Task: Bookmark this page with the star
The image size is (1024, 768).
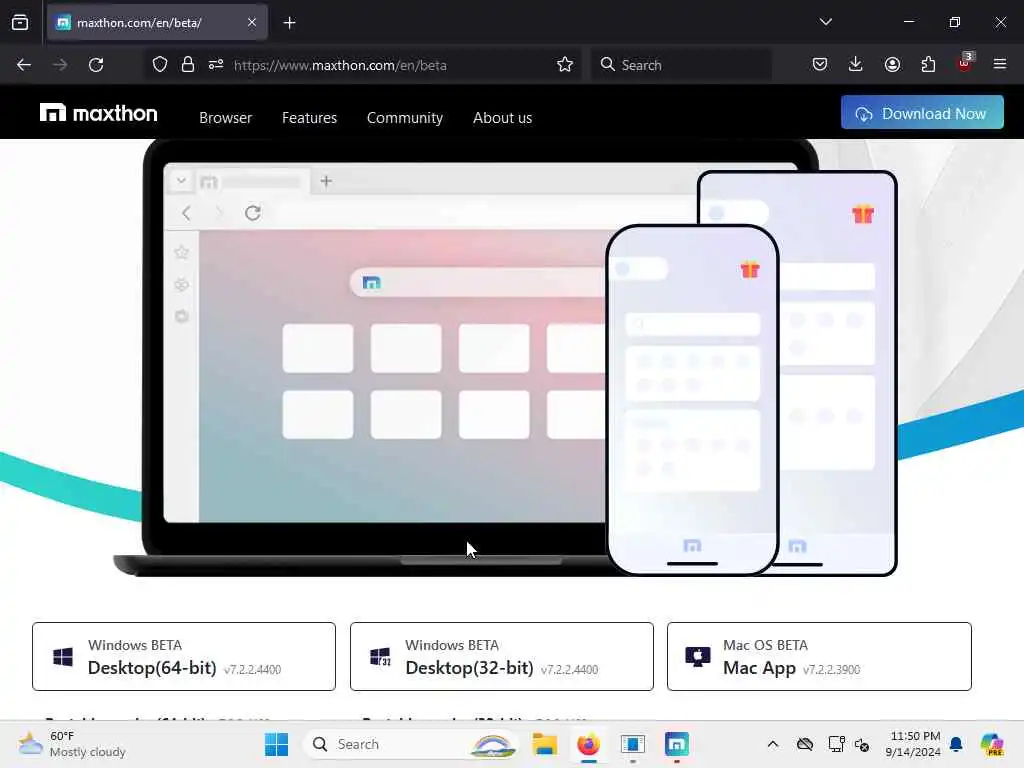Action: click(x=565, y=64)
